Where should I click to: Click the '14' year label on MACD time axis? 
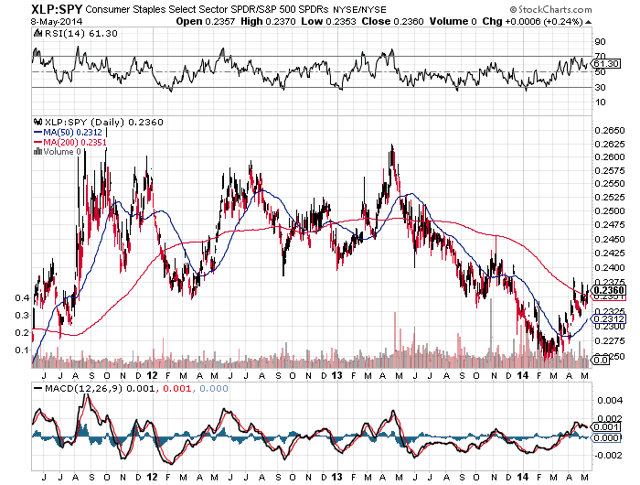tap(523, 477)
